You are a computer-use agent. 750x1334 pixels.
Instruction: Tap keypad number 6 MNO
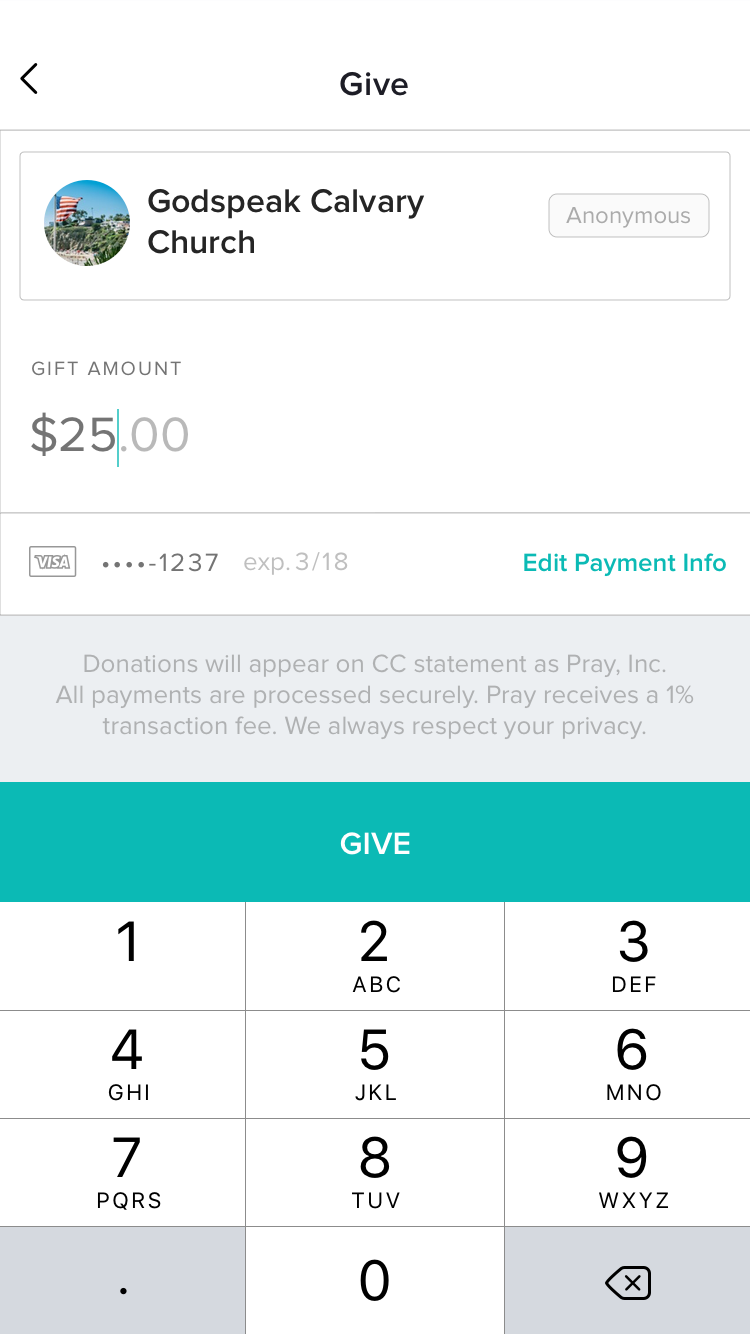tap(628, 1064)
